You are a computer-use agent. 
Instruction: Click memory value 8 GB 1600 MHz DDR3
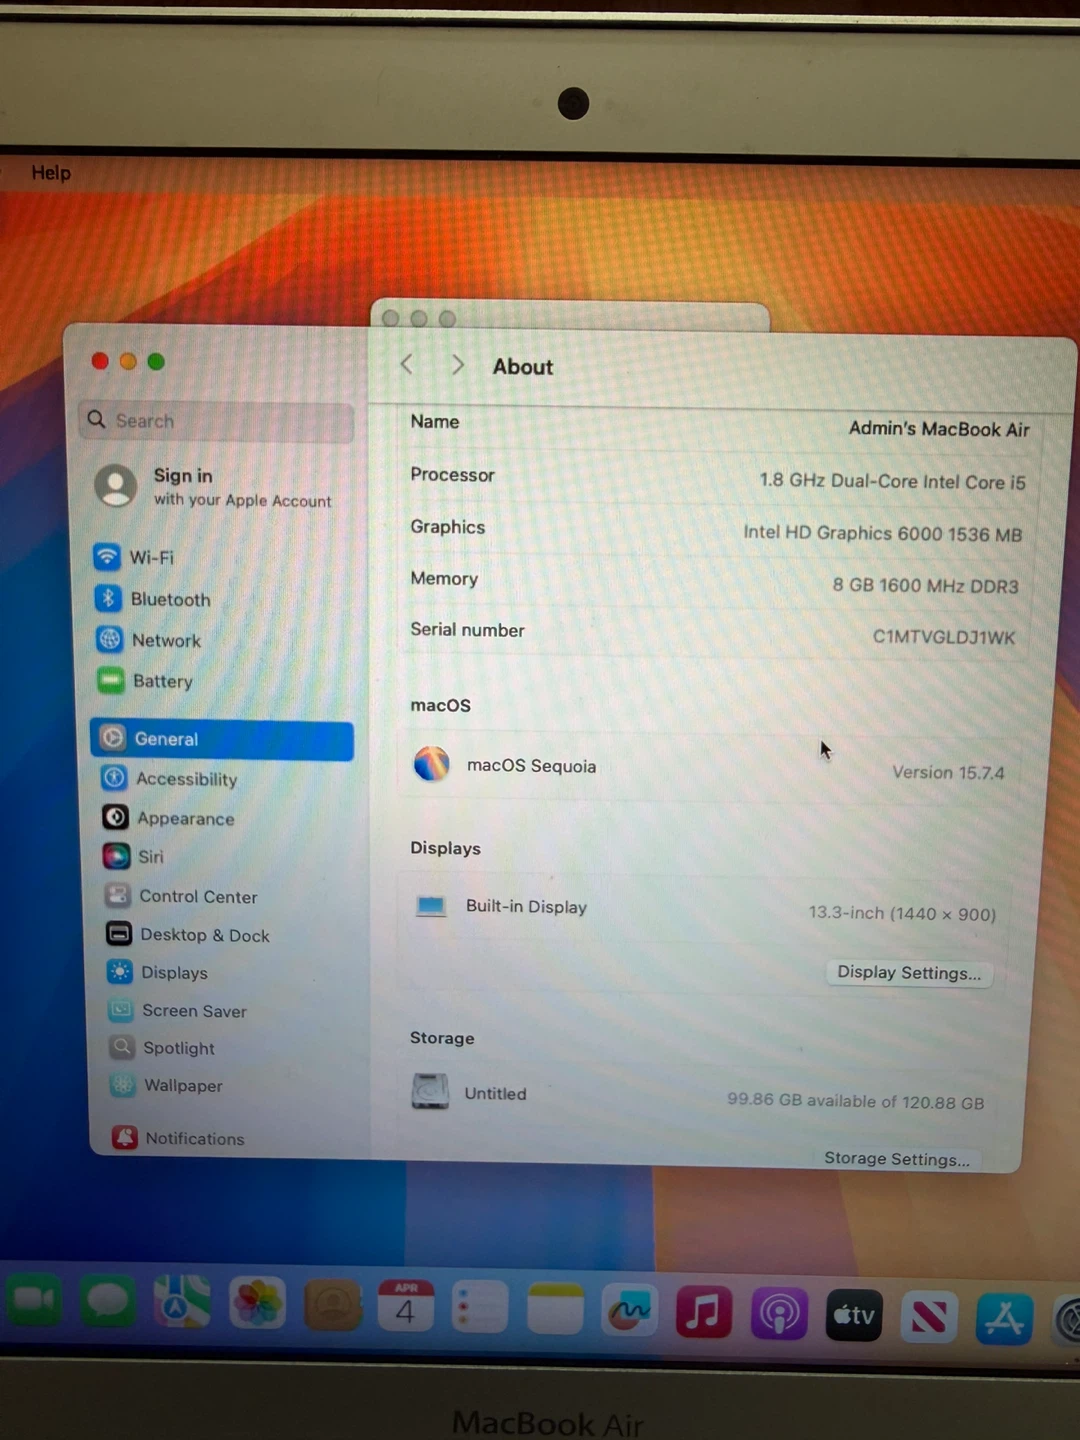click(x=925, y=585)
